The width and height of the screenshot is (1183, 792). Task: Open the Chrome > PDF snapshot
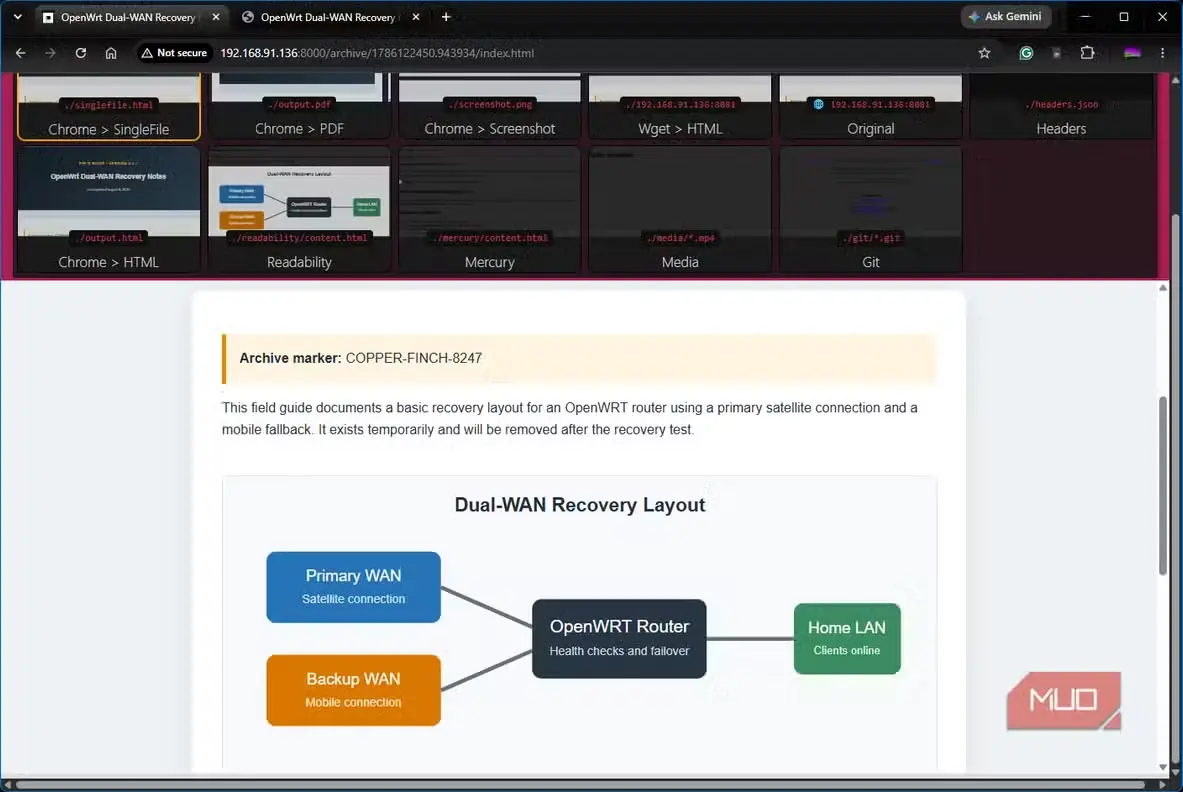pos(300,107)
